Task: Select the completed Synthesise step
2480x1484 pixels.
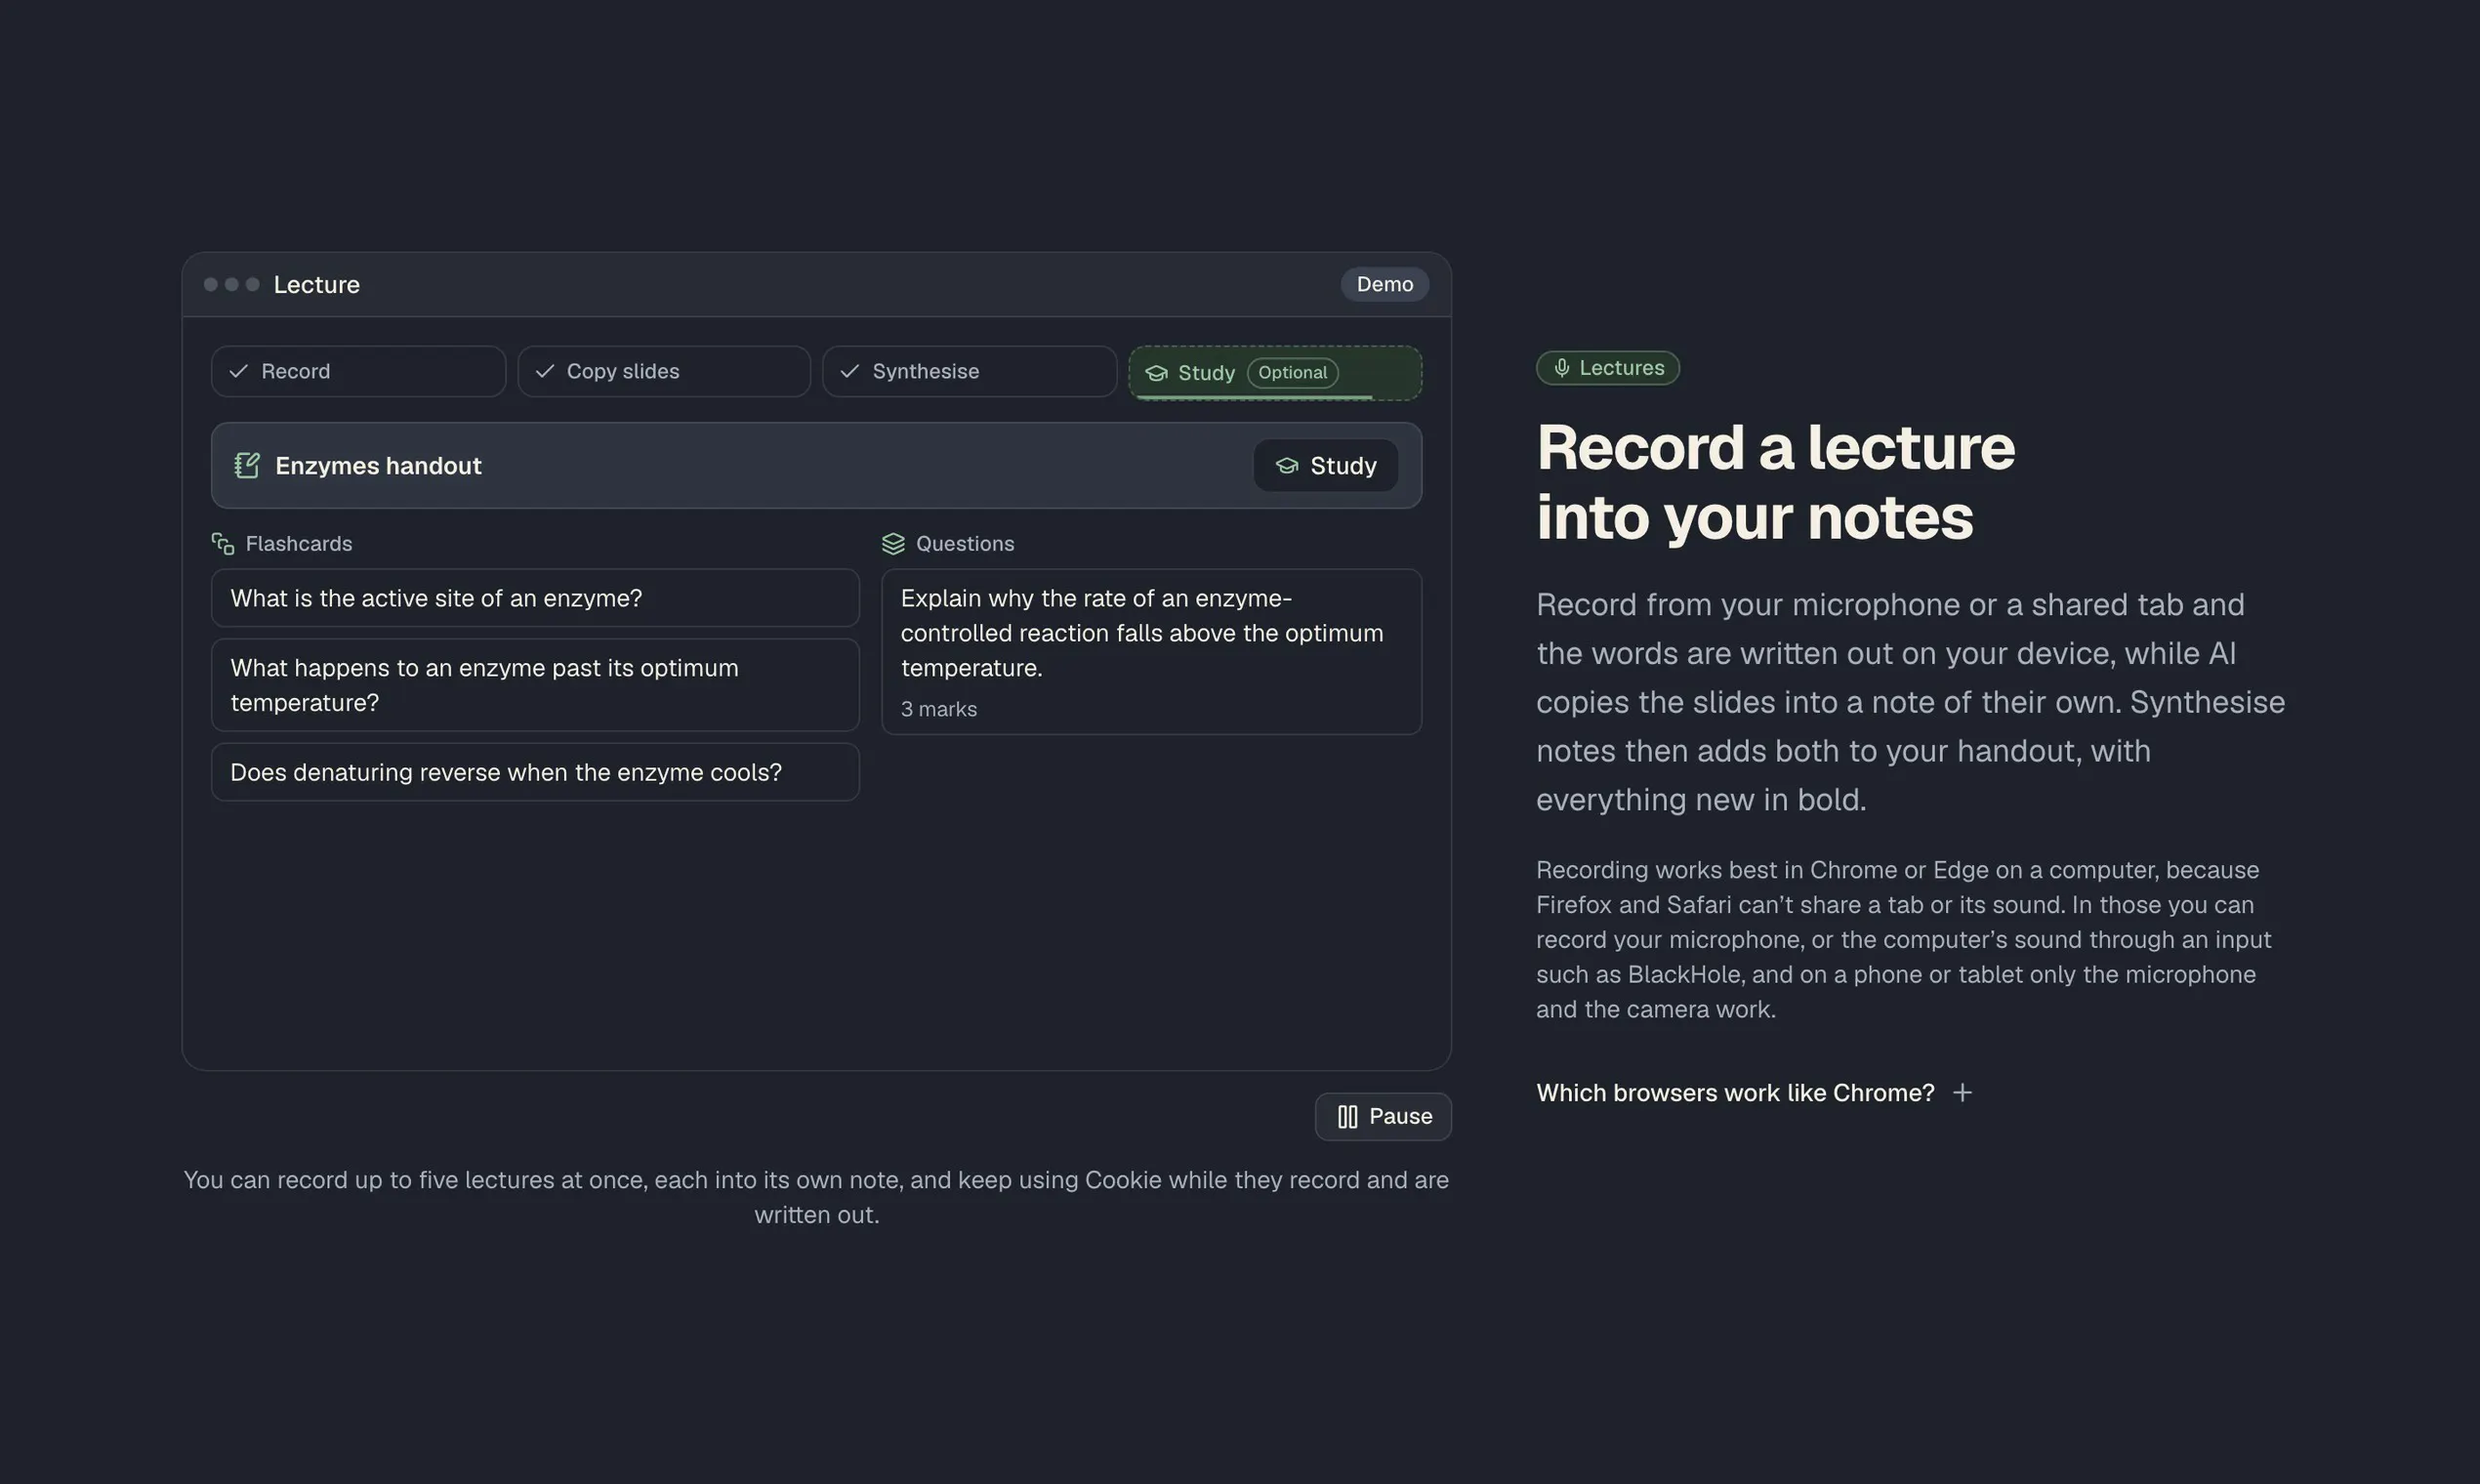Action: 969,371
